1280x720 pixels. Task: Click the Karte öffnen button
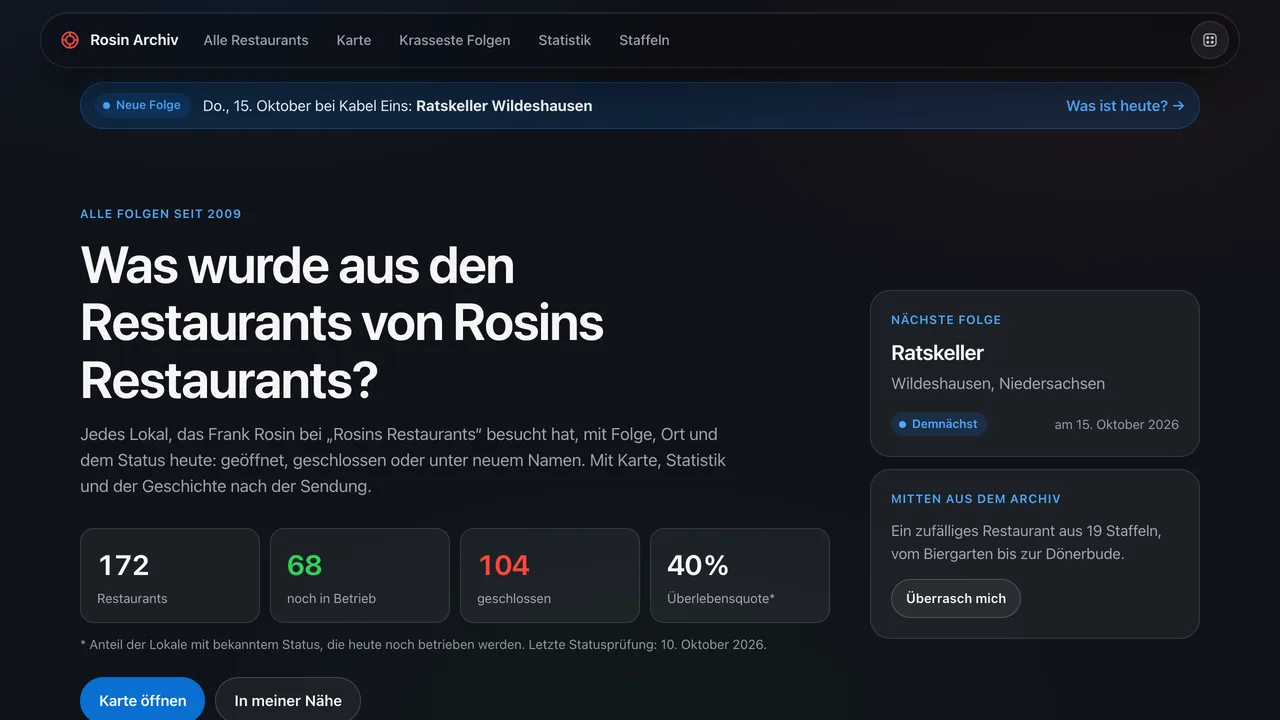(x=142, y=700)
